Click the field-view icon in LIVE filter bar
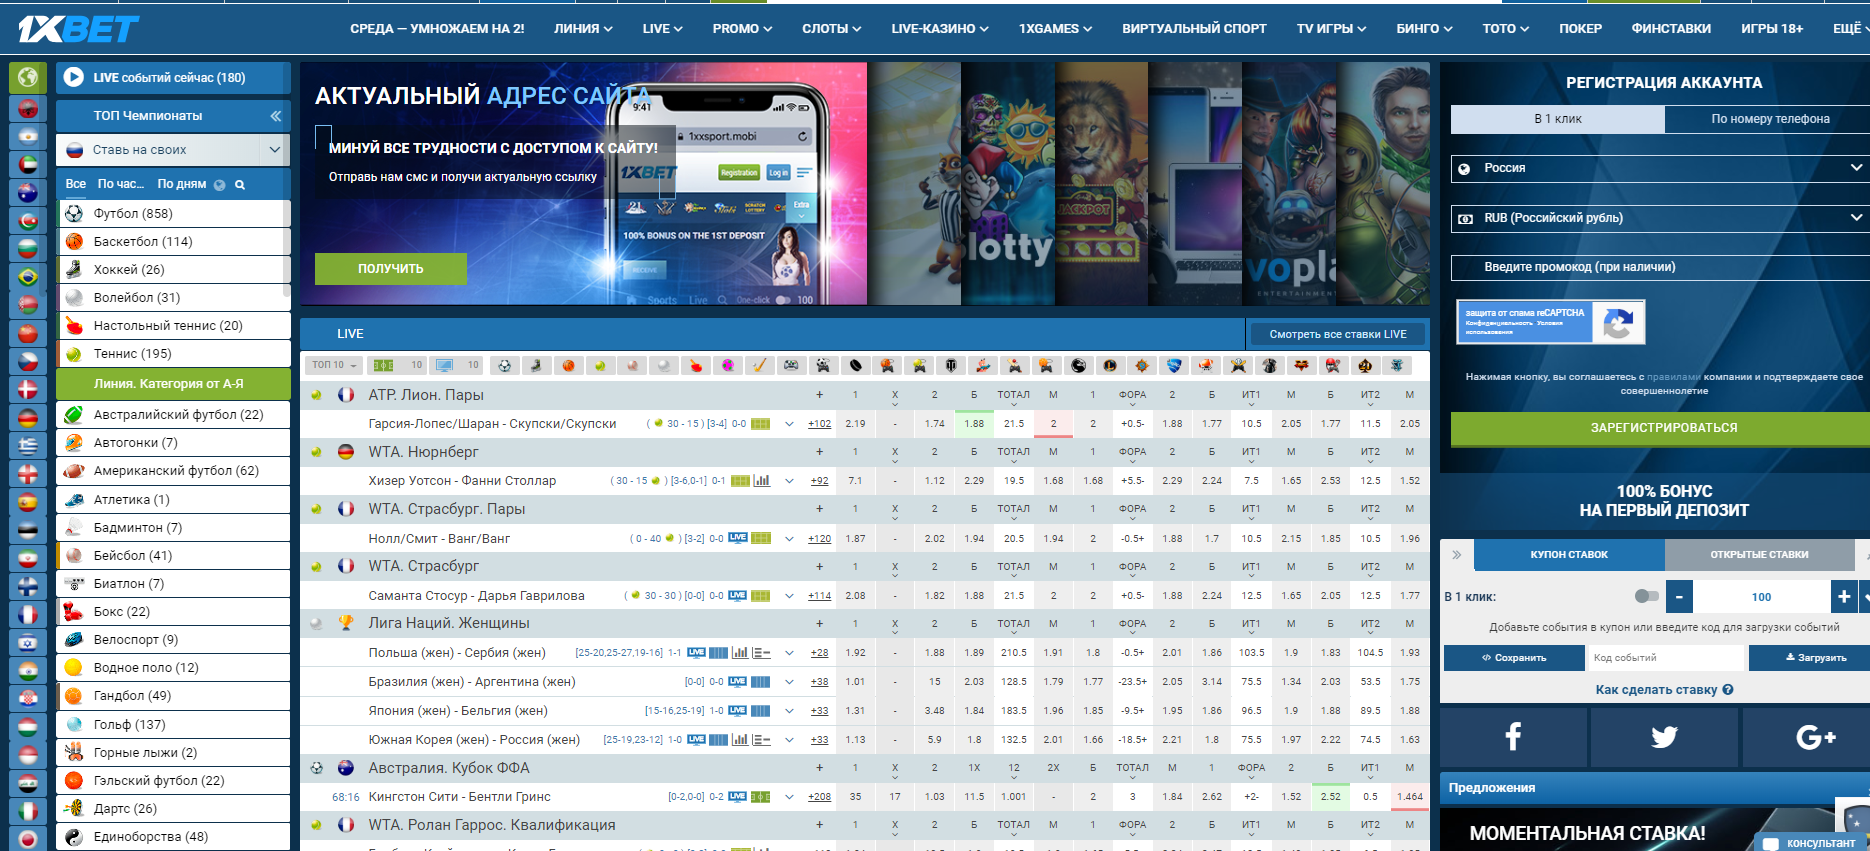Screen dimensions: 1870x851 click(384, 365)
